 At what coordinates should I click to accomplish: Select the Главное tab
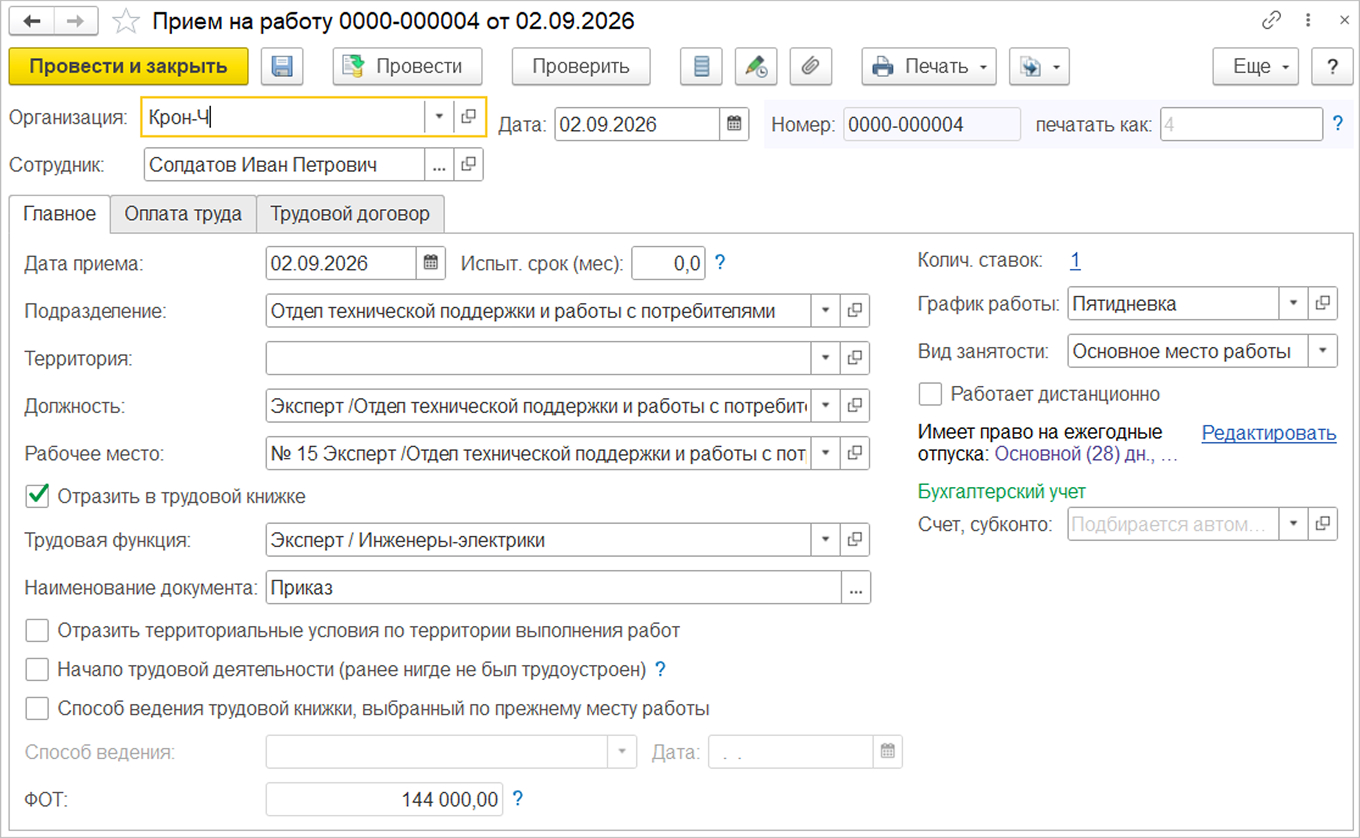coord(60,214)
